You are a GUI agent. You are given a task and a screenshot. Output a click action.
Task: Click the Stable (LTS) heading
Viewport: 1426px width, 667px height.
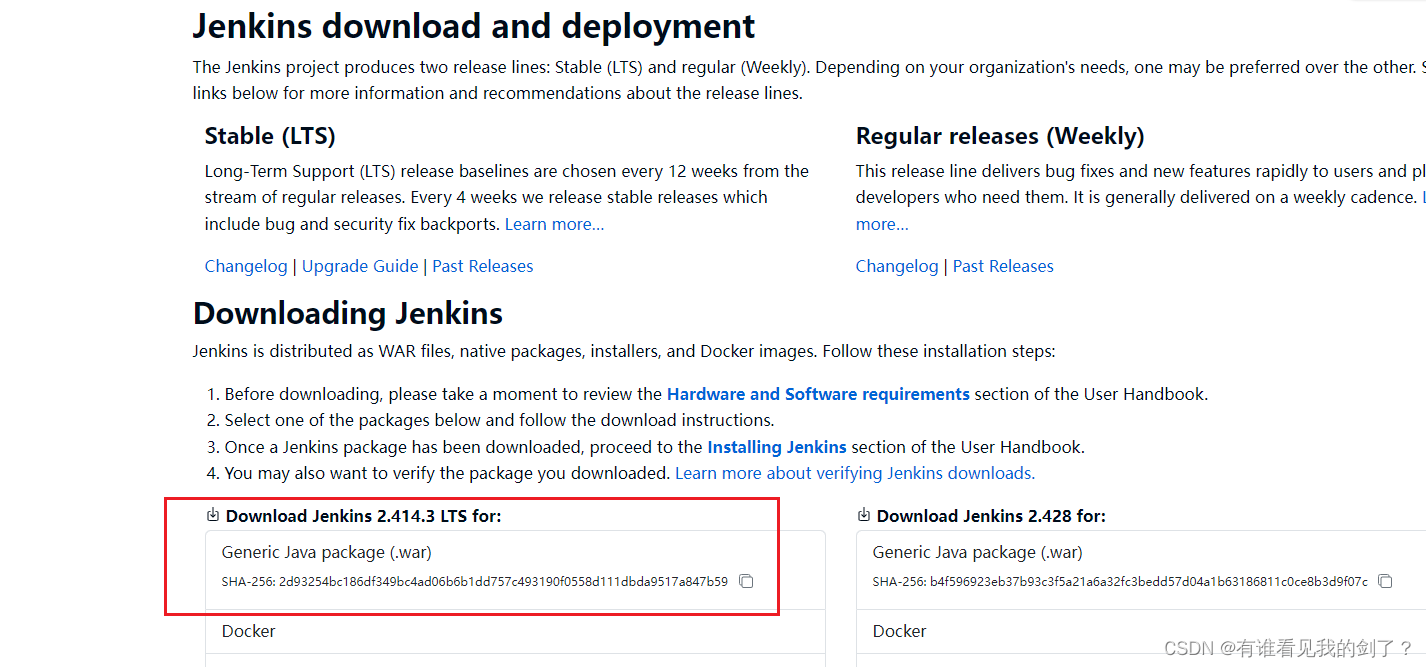click(x=270, y=136)
